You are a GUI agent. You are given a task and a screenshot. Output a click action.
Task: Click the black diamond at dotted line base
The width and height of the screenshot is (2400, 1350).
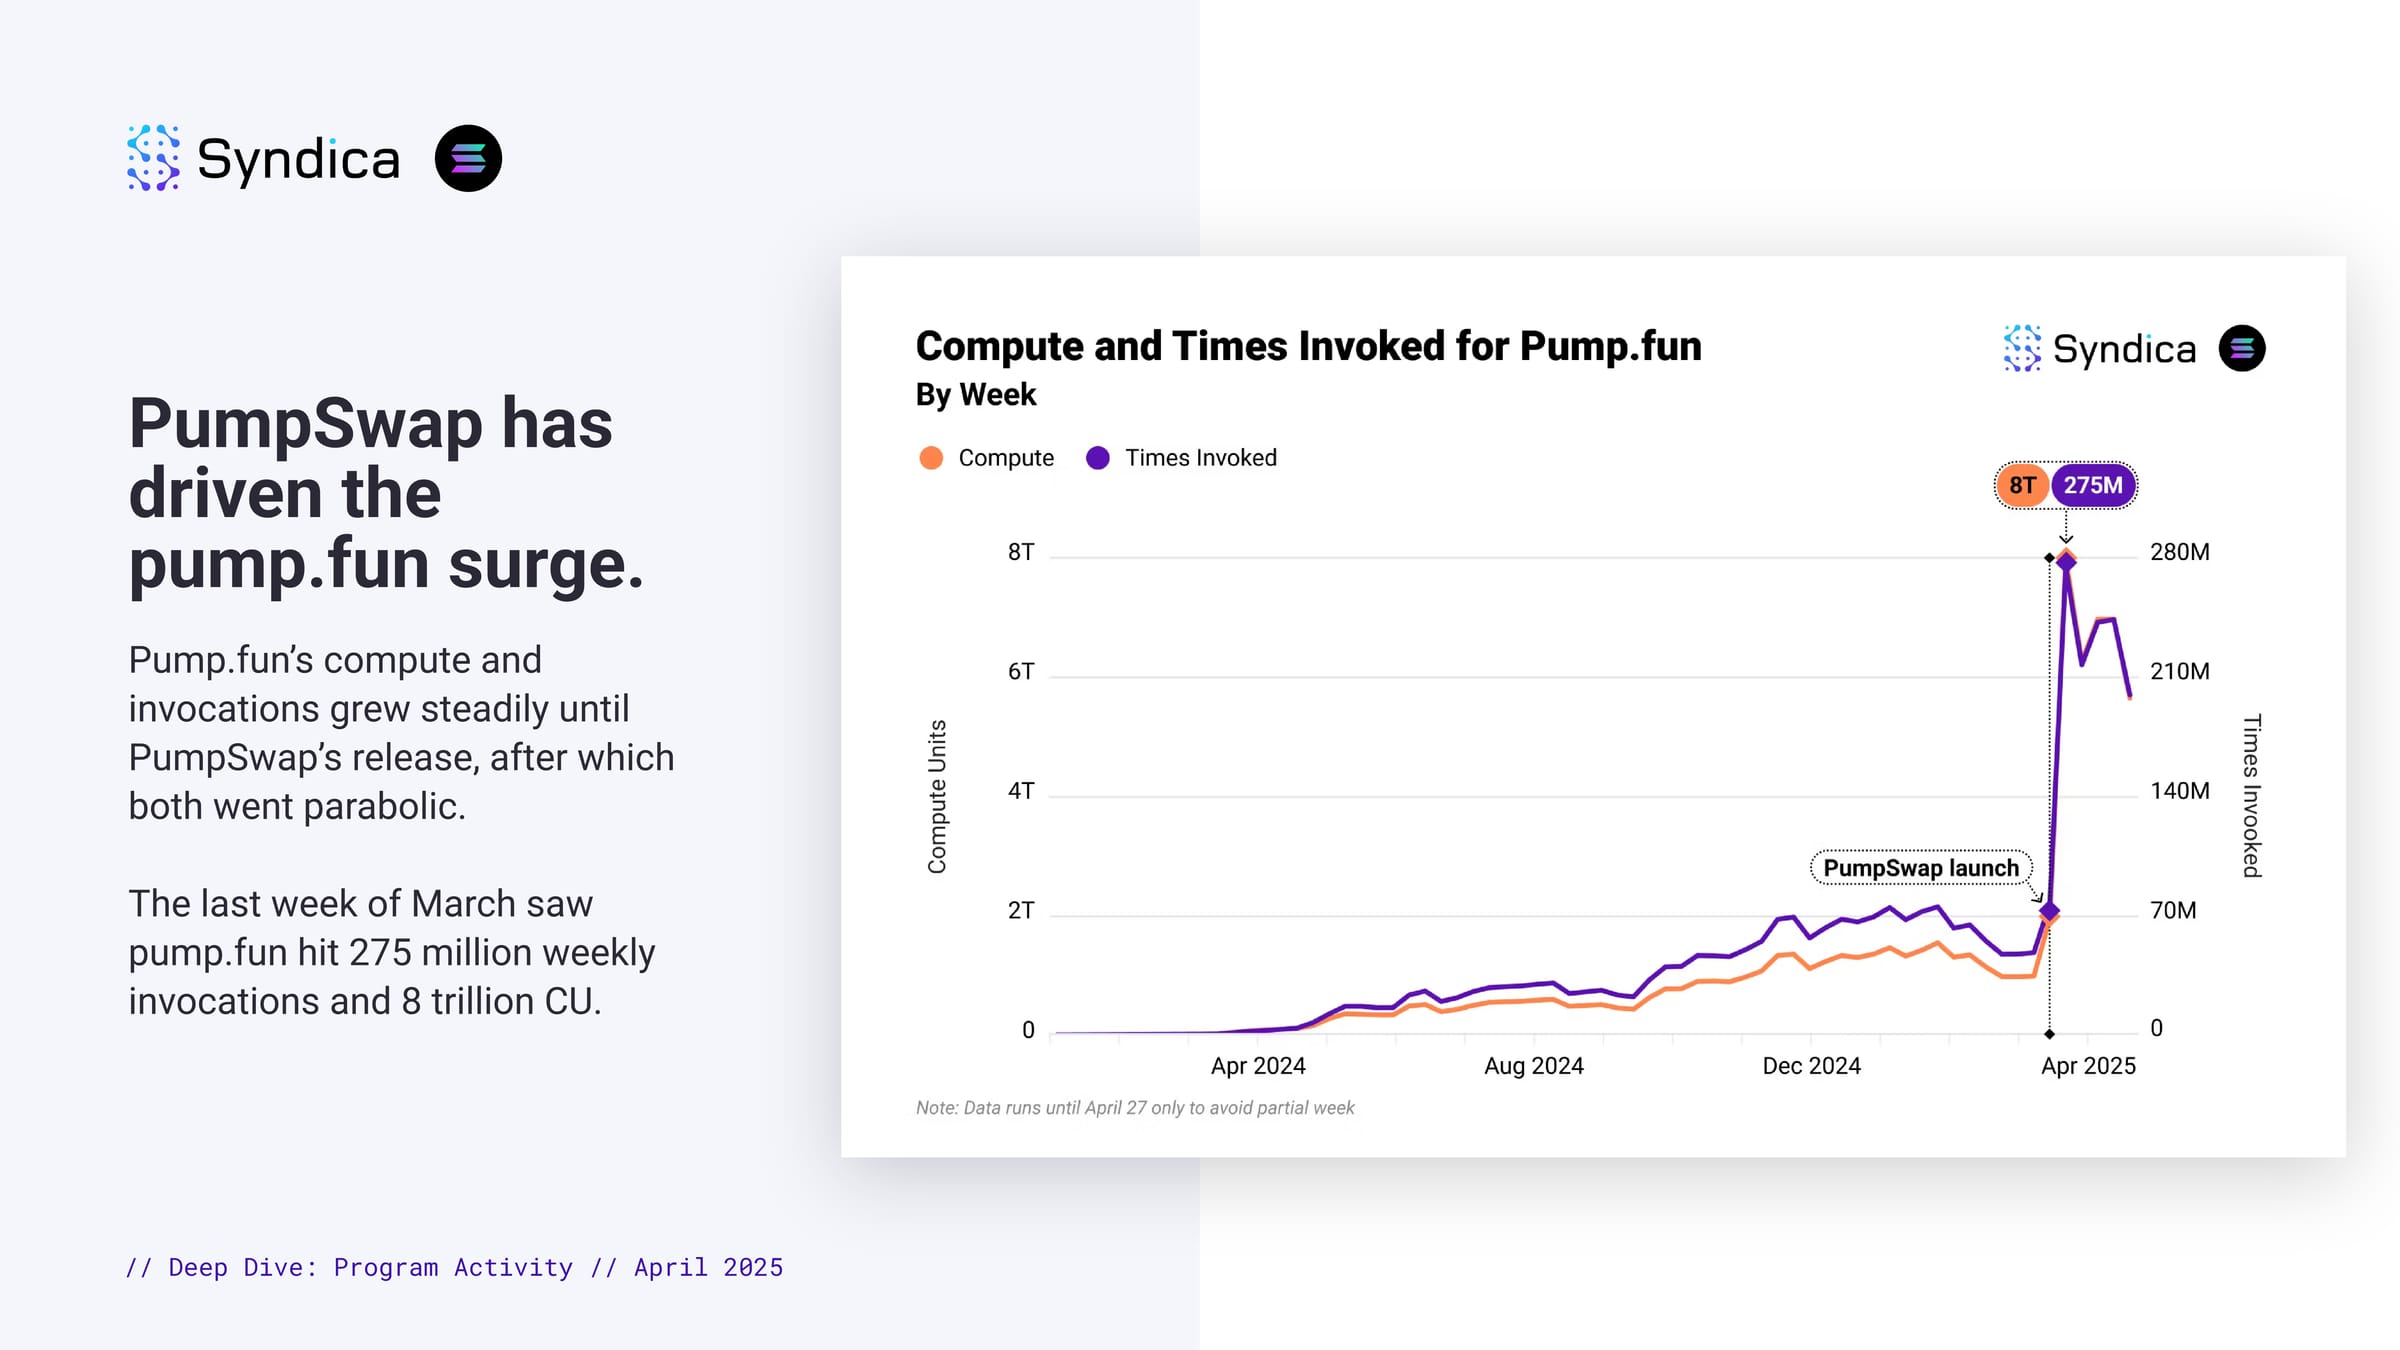(2049, 1033)
